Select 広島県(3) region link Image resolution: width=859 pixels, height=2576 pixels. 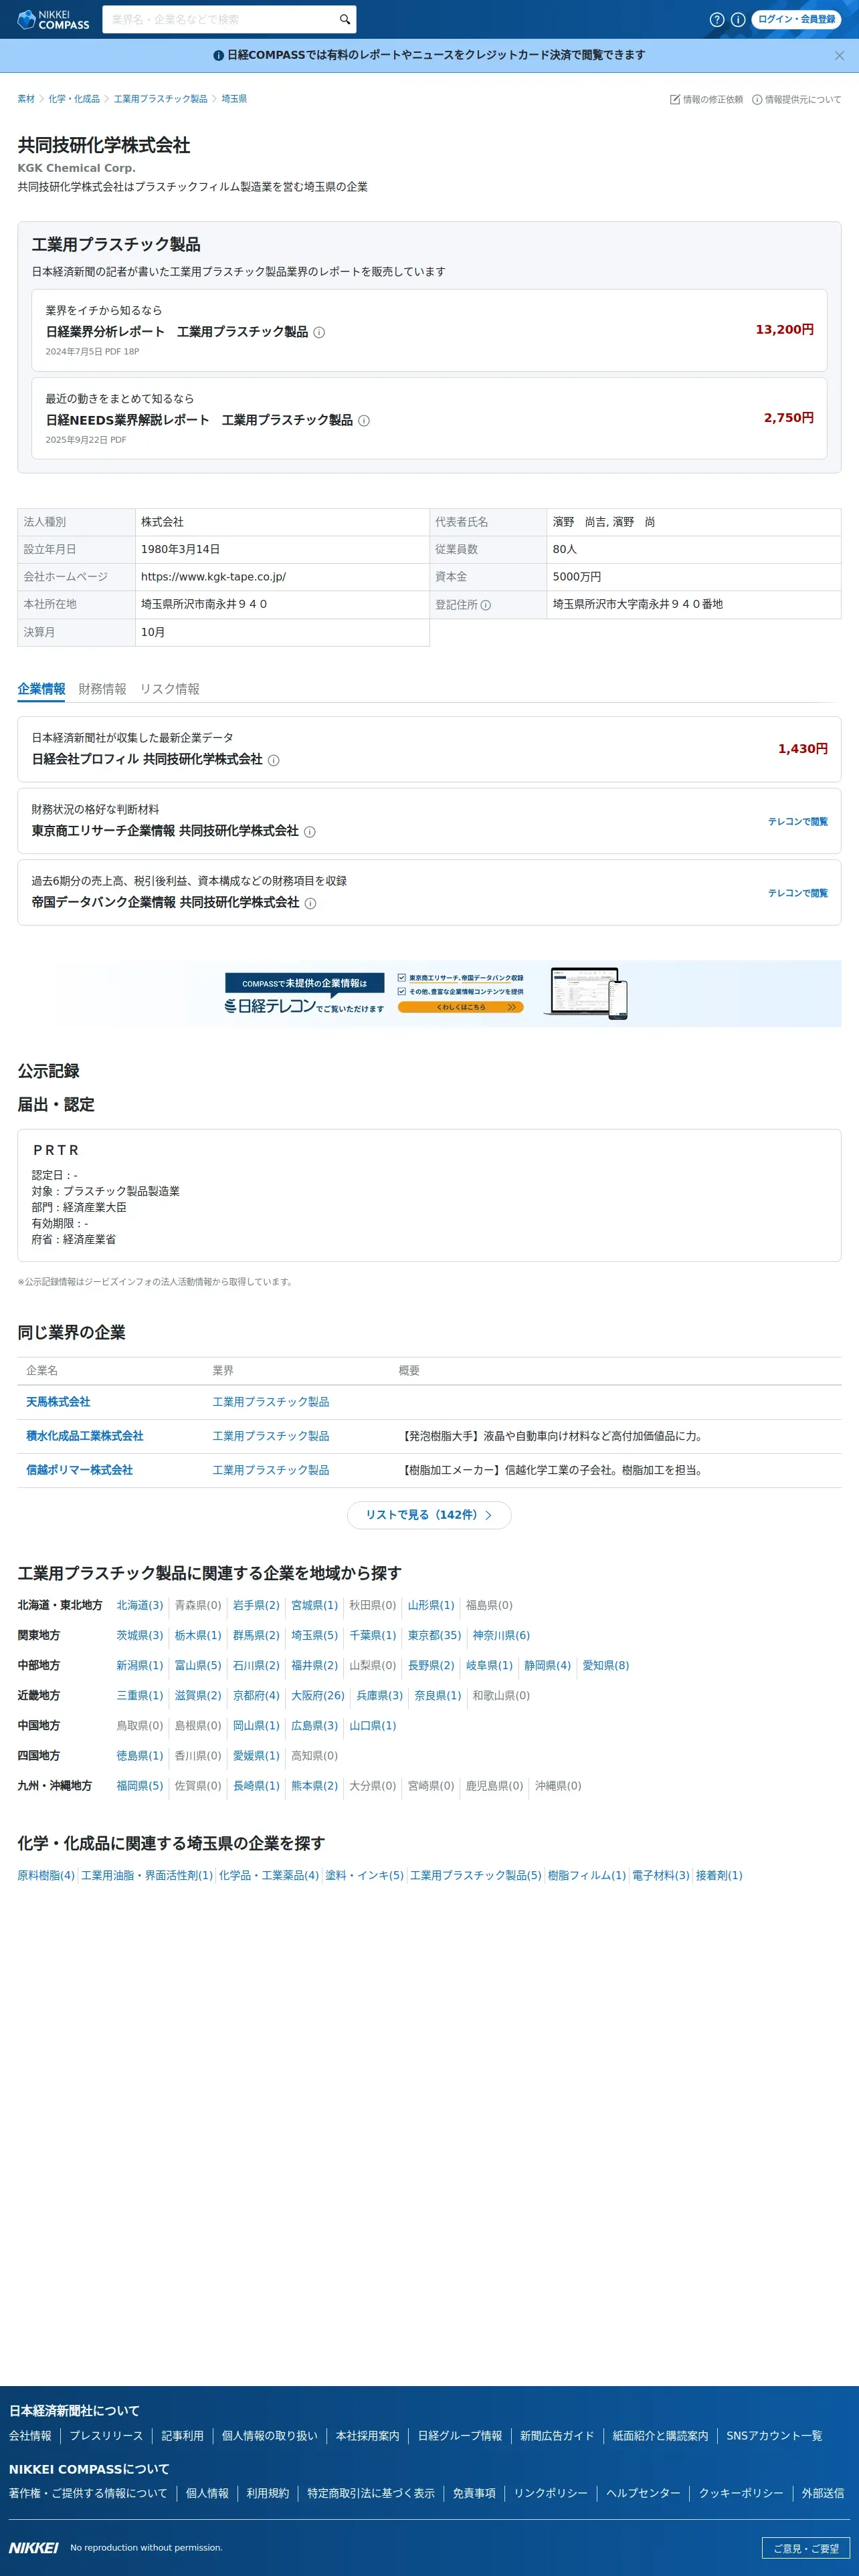click(315, 1725)
